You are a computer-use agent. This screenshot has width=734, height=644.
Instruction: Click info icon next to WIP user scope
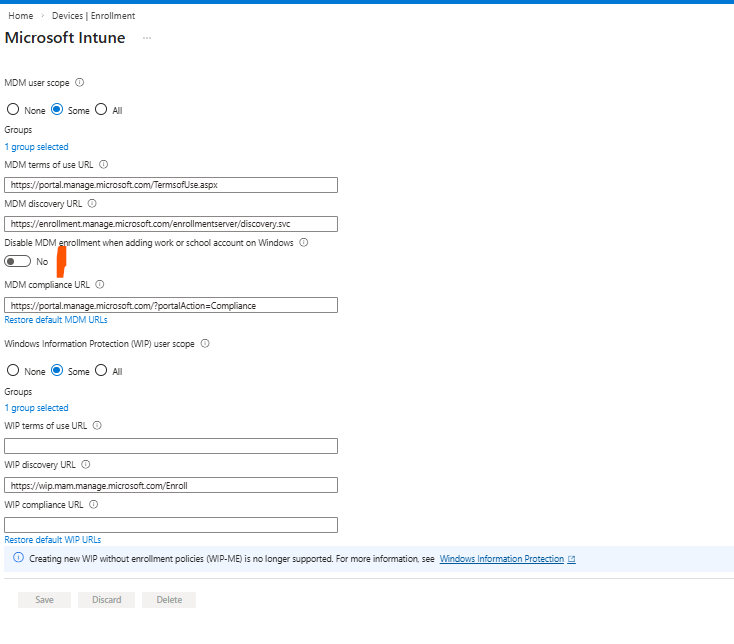(205, 343)
